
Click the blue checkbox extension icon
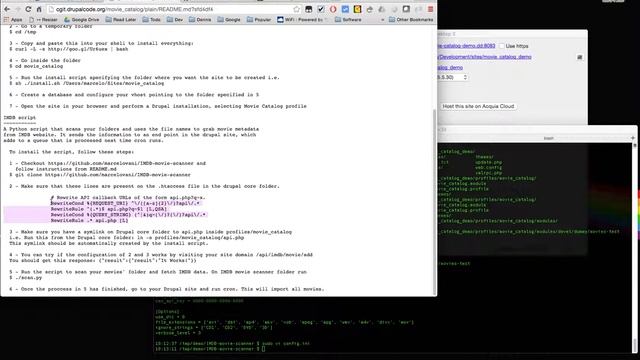pos(345,9)
